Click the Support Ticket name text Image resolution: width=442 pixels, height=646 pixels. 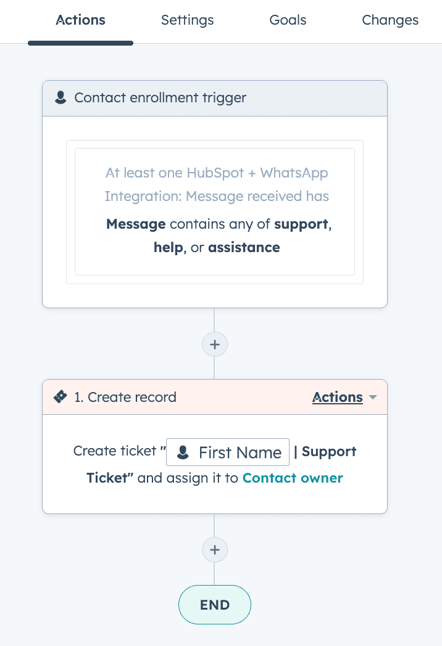221,465
